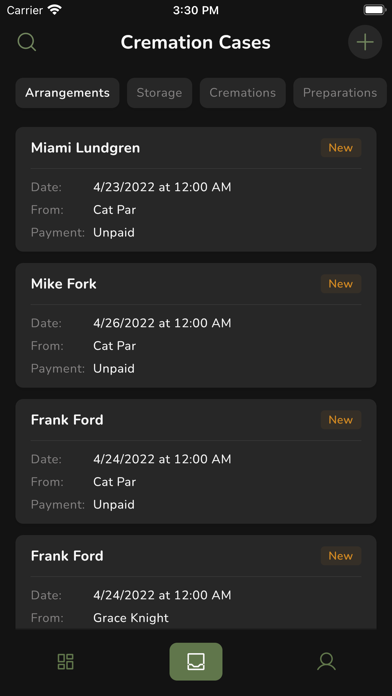392x696 pixels.
Task: Tap the battery indicator icon
Action: click(374, 10)
